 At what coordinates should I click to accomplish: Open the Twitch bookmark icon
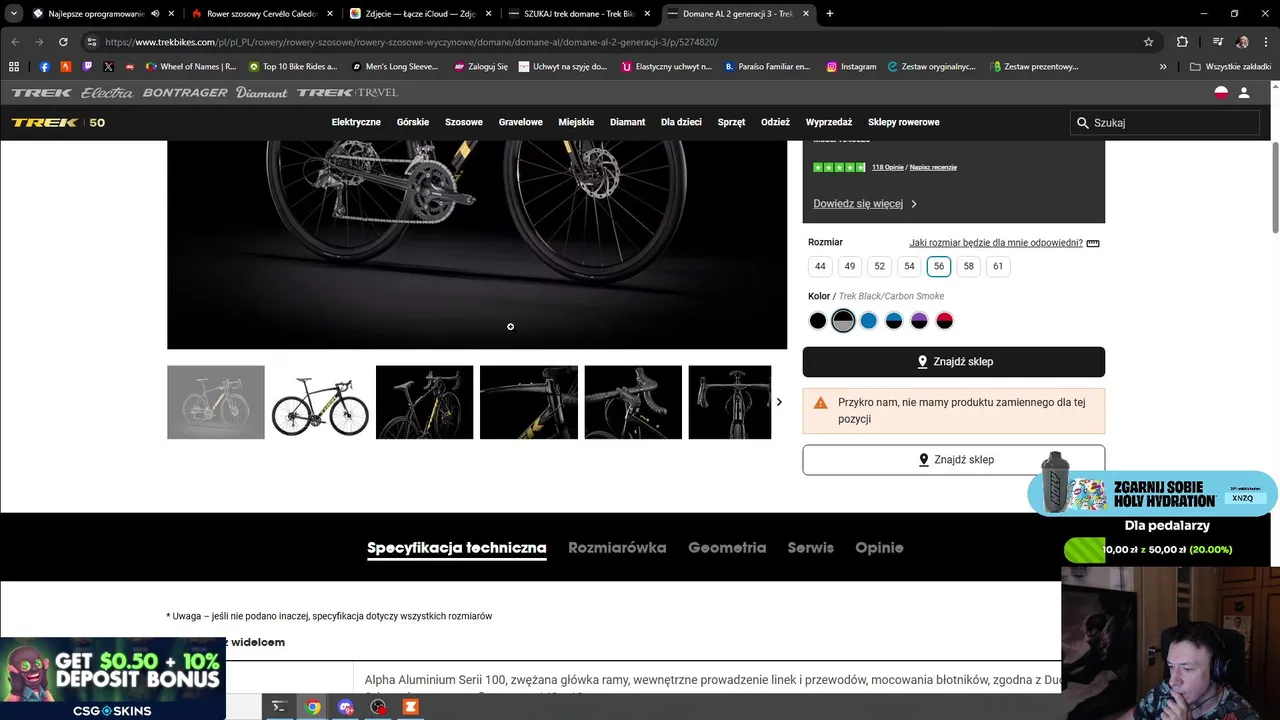(x=87, y=67)
